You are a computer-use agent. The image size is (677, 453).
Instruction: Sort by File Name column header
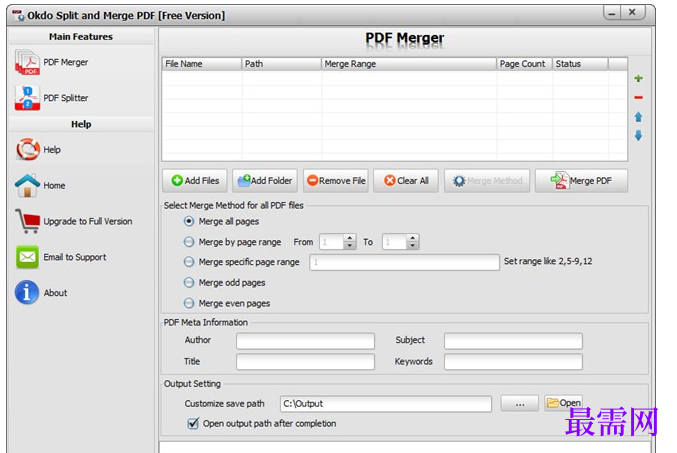point(202,64)
